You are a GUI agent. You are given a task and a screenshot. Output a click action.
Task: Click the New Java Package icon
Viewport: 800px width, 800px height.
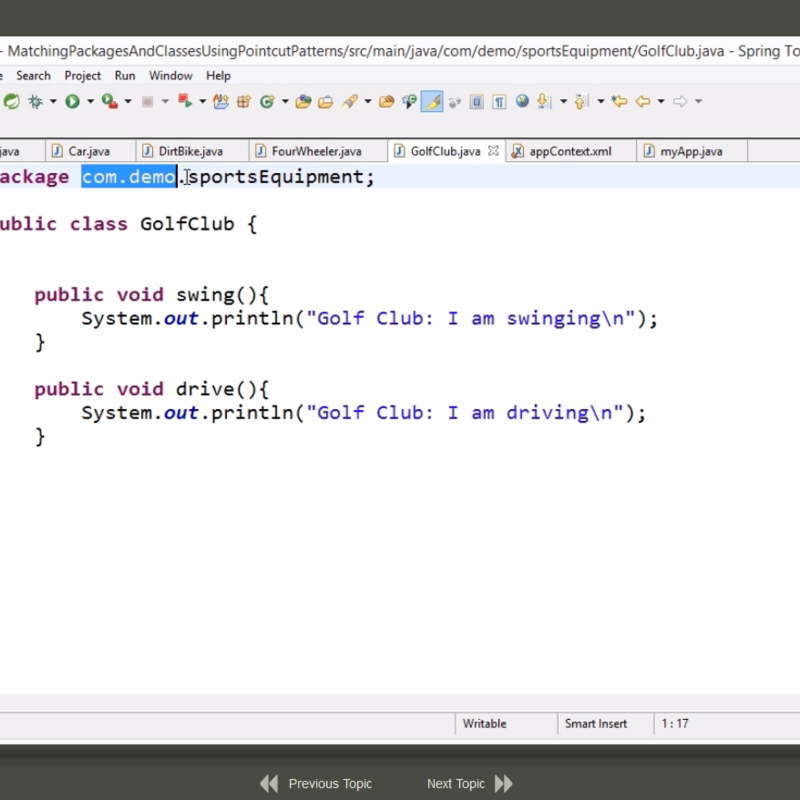pos(244,102)
